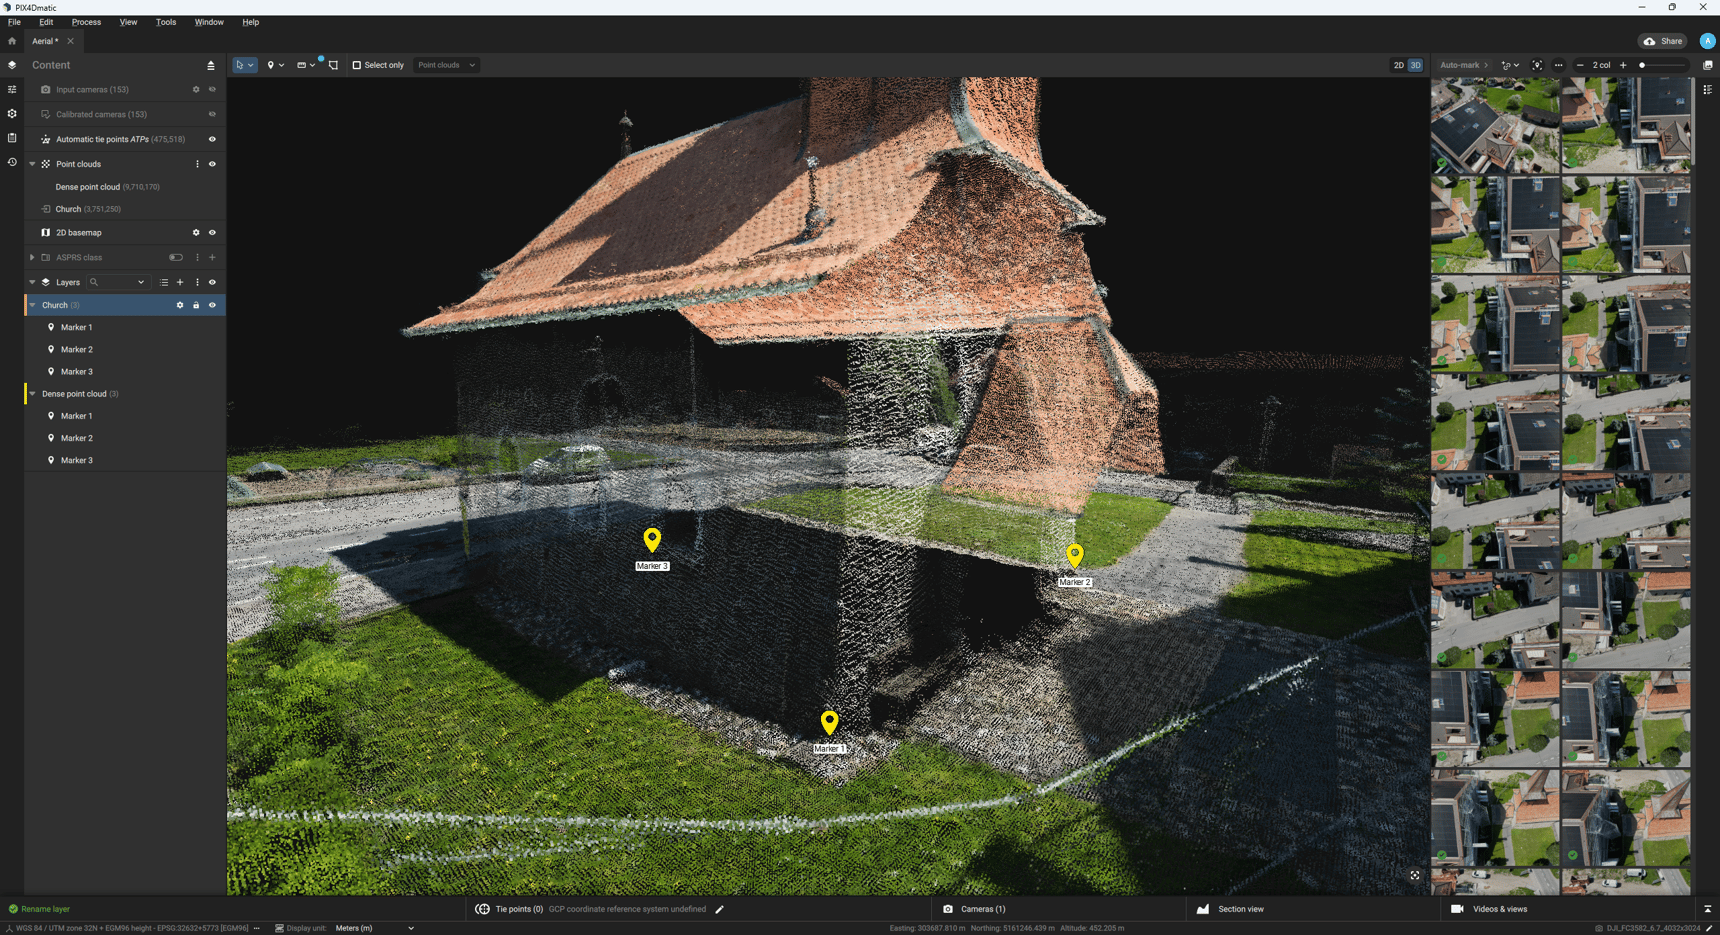
Task: Open the history clock sidebar icon
Action: point(12,162)
